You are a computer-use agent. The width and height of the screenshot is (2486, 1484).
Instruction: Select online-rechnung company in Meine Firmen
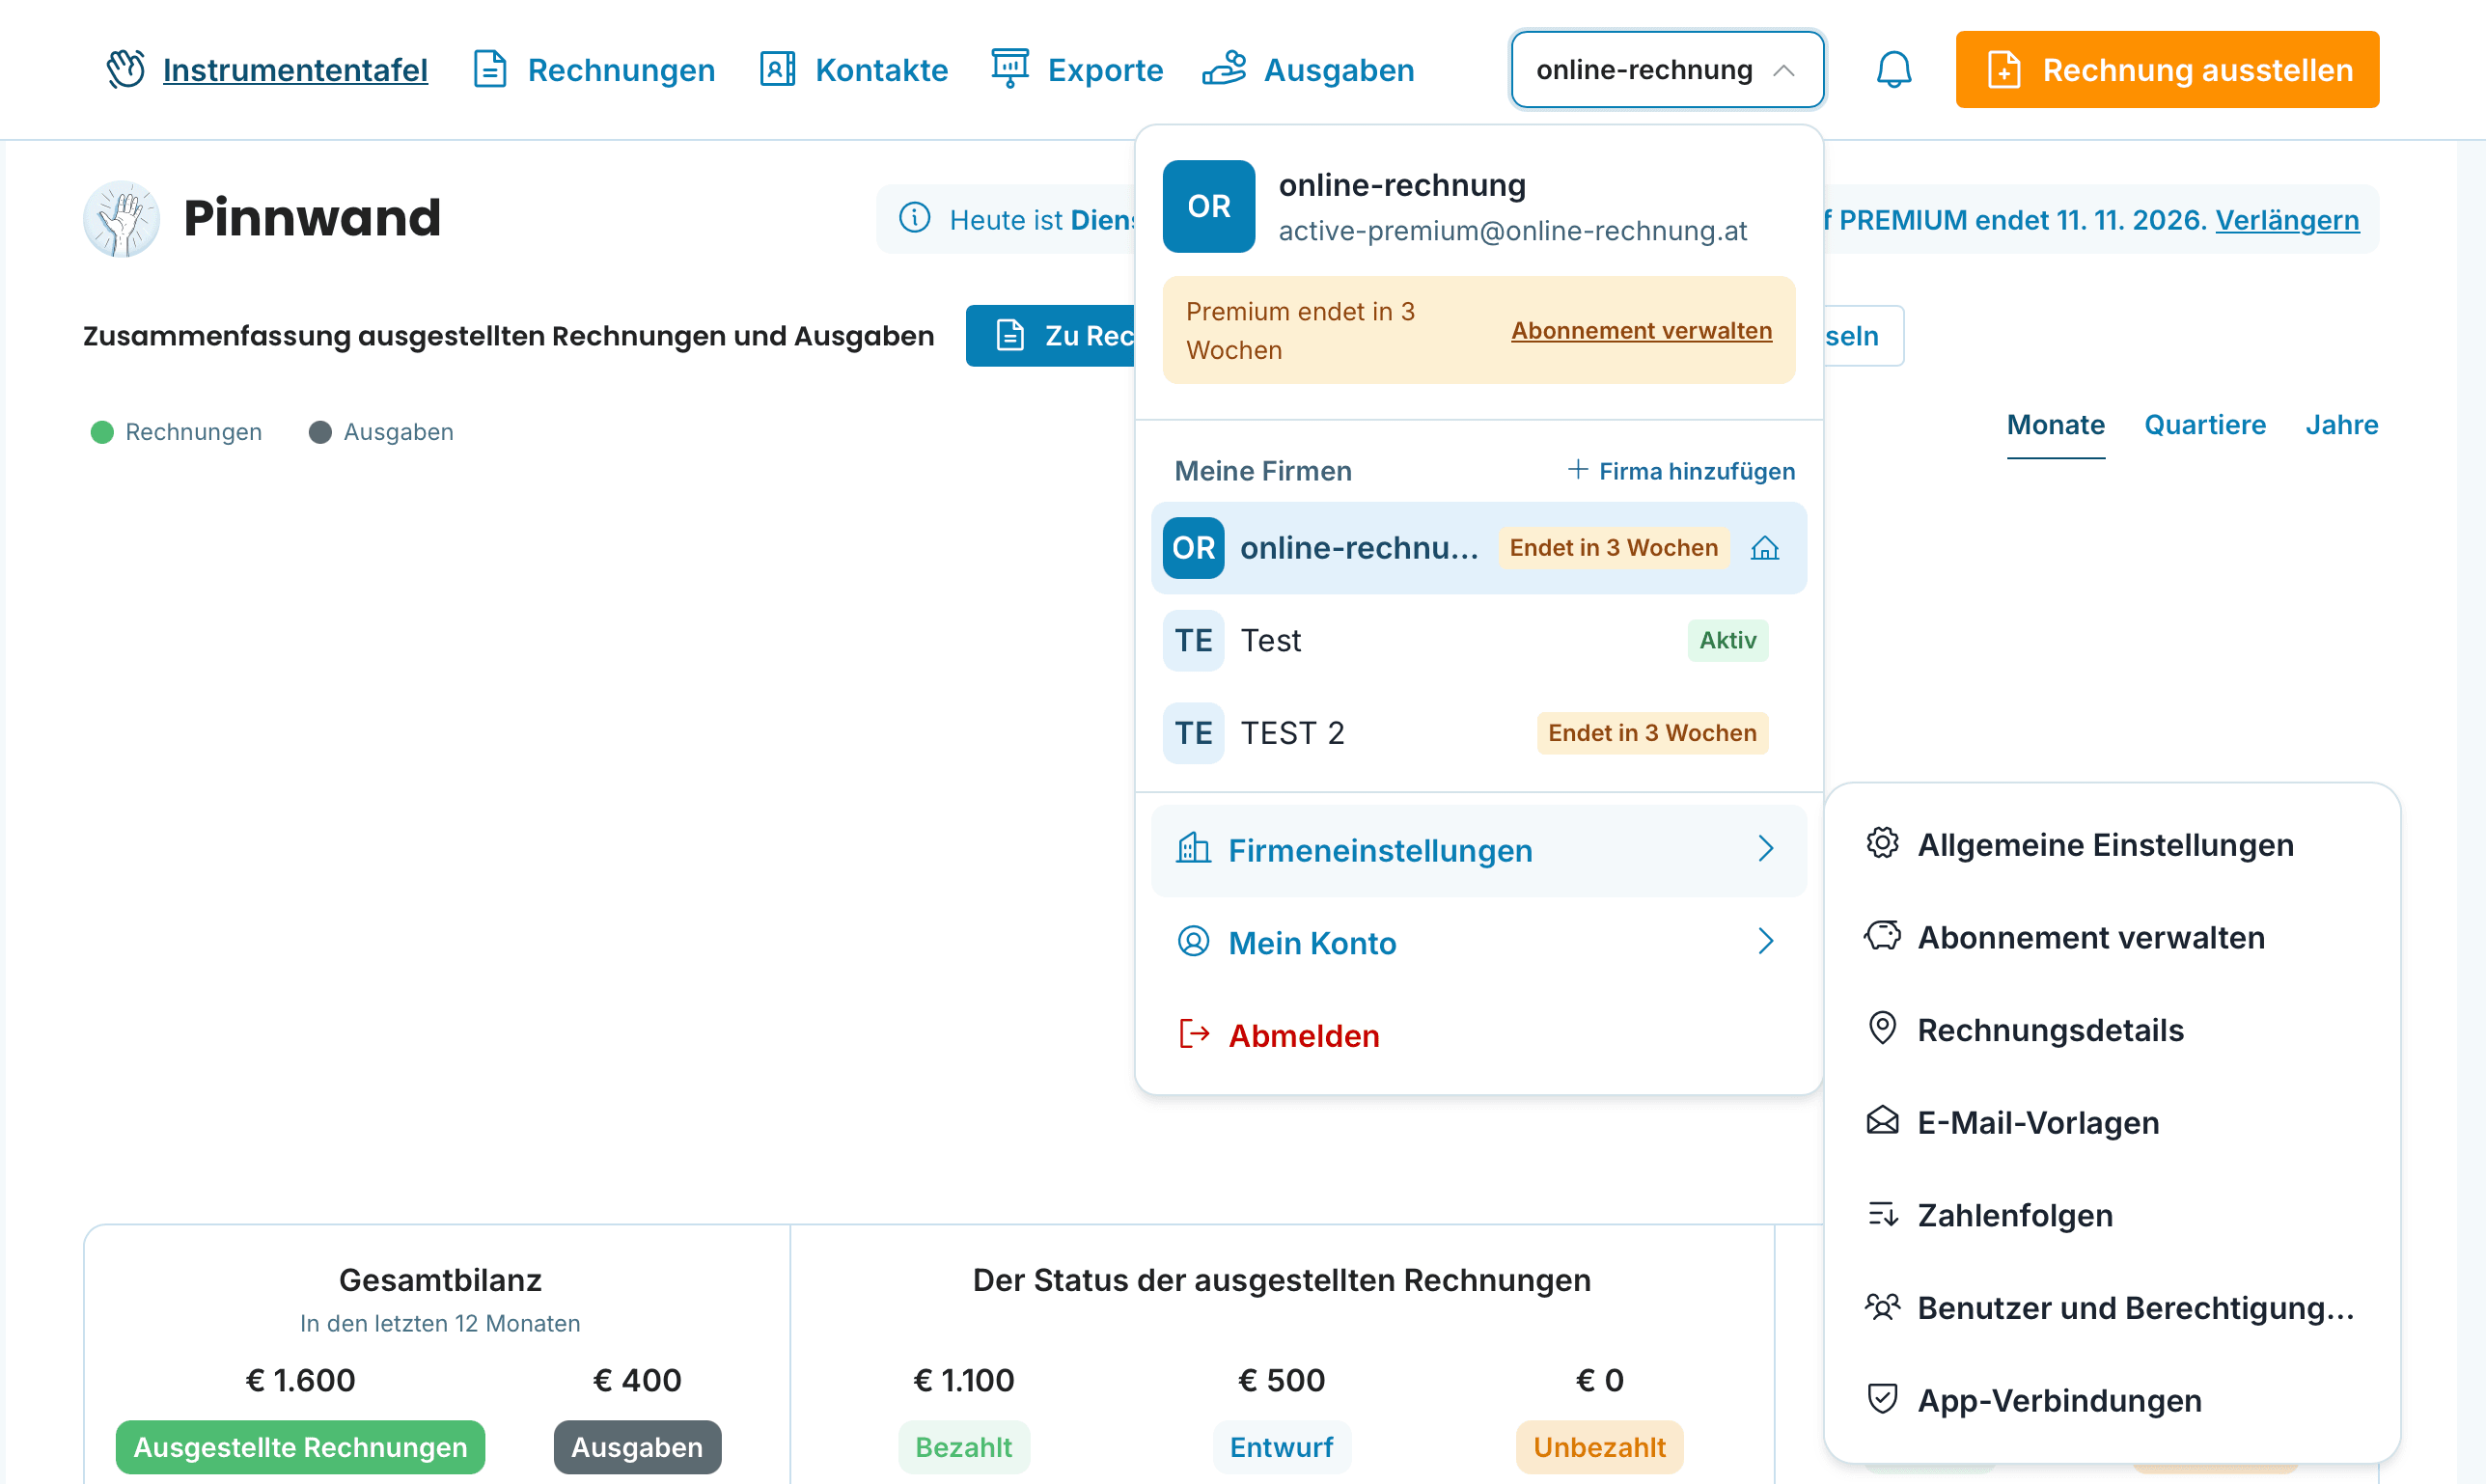pyautogui.click(x=1478, y=548)
